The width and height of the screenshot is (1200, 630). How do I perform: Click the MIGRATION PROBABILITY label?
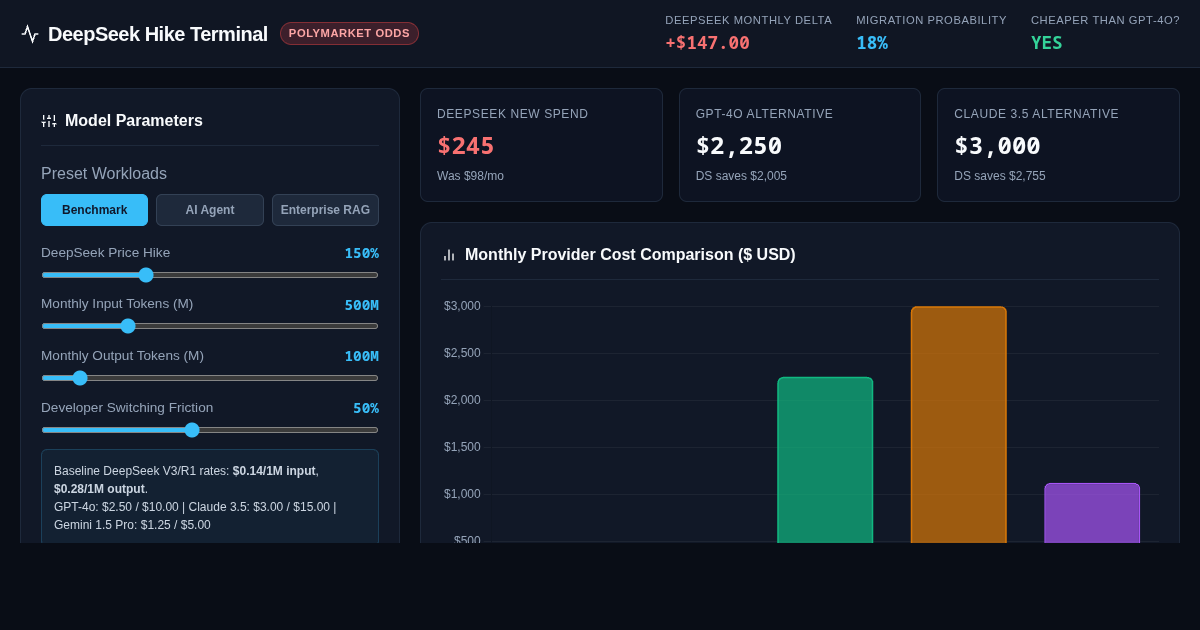(931, 20)
